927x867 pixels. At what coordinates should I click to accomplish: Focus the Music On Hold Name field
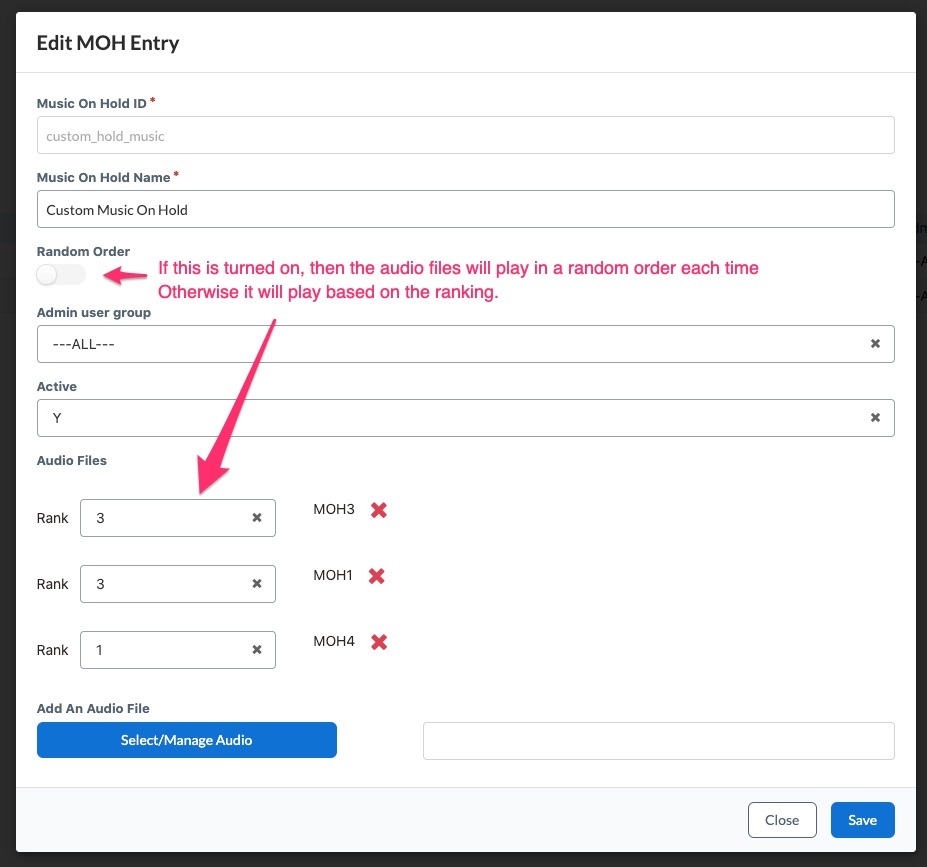(465, 209)
